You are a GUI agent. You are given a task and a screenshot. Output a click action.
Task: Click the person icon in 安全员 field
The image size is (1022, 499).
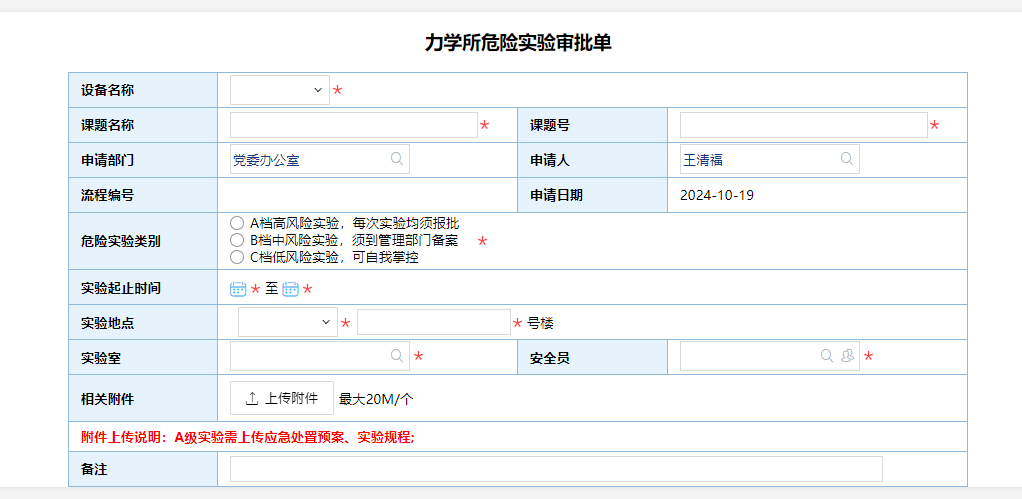(847, 356)
